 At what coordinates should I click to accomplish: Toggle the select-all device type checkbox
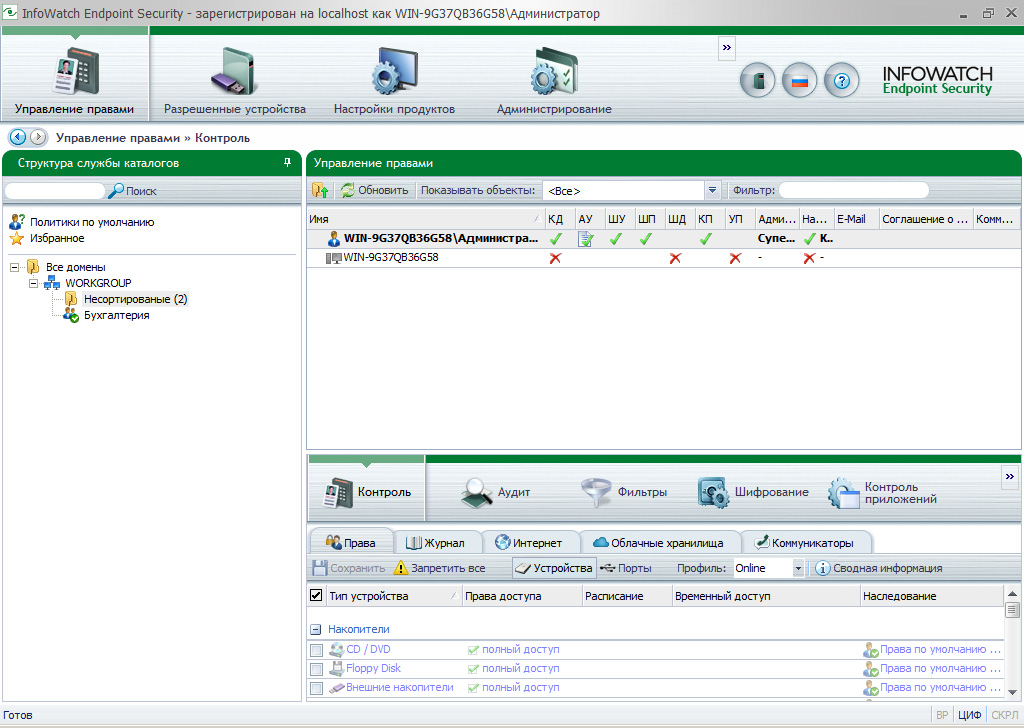tap(316, 596)
